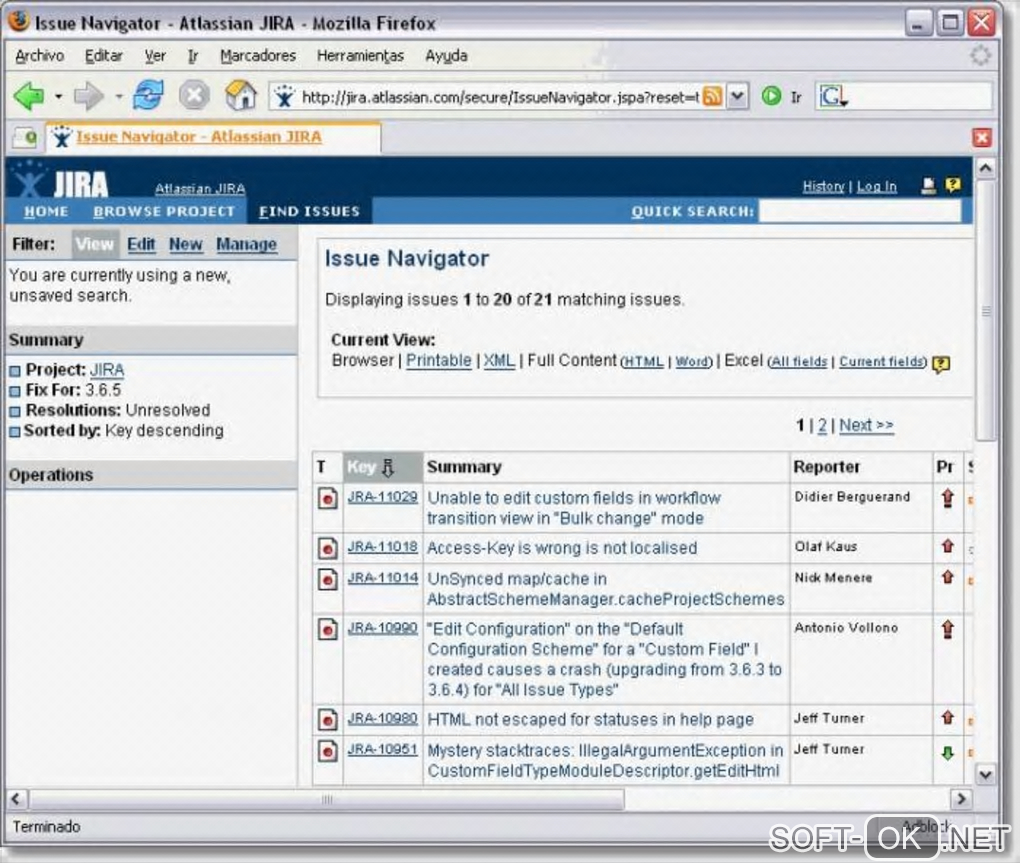
Task: Click the issue type icon for JRA-11014
Action: pyautogui.click(x=327, y=579)
